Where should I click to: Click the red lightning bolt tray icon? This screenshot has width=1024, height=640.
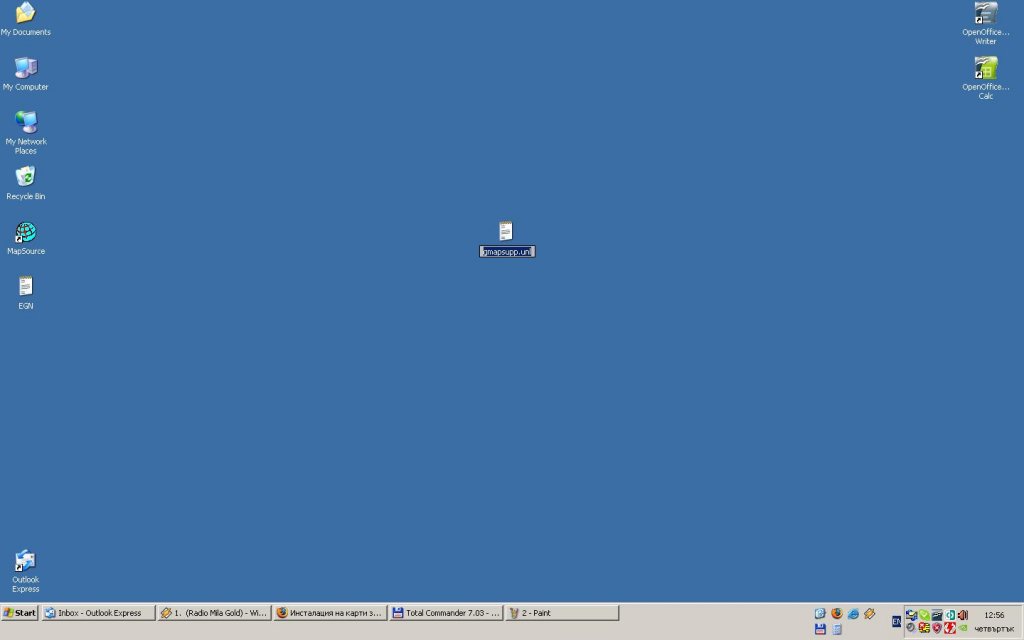950,628
